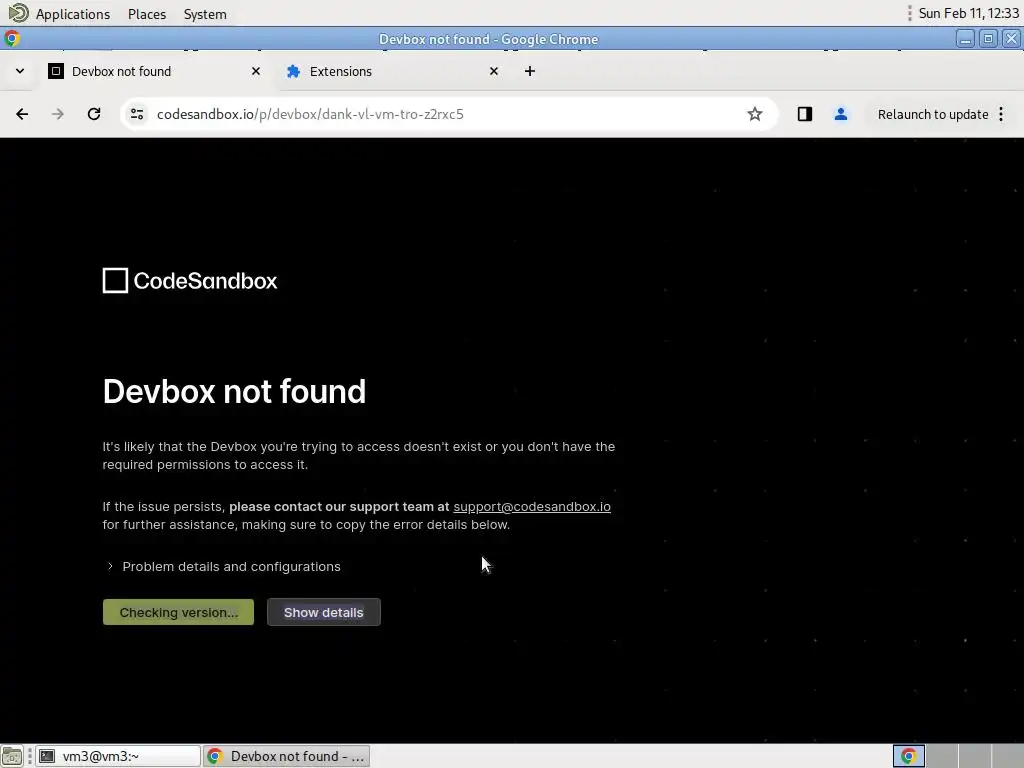The image size is (1024, 768).
Task: Switch to the vm3@vm3:~ terminal window
Action: coord(118,756)
